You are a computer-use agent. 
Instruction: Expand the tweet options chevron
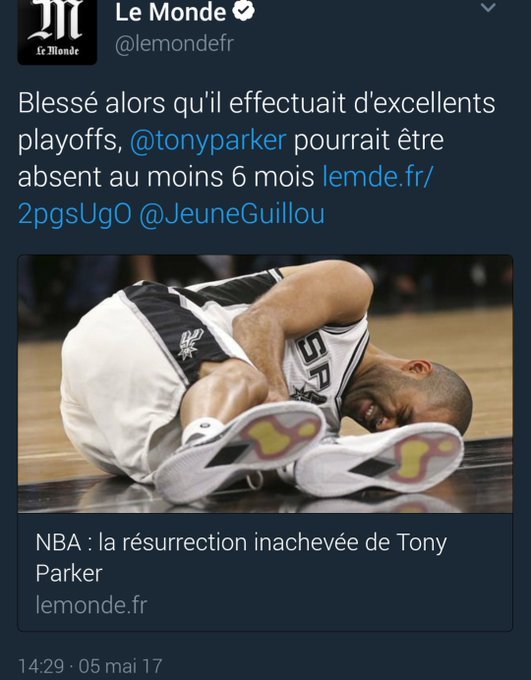click(x=488, y=7)
